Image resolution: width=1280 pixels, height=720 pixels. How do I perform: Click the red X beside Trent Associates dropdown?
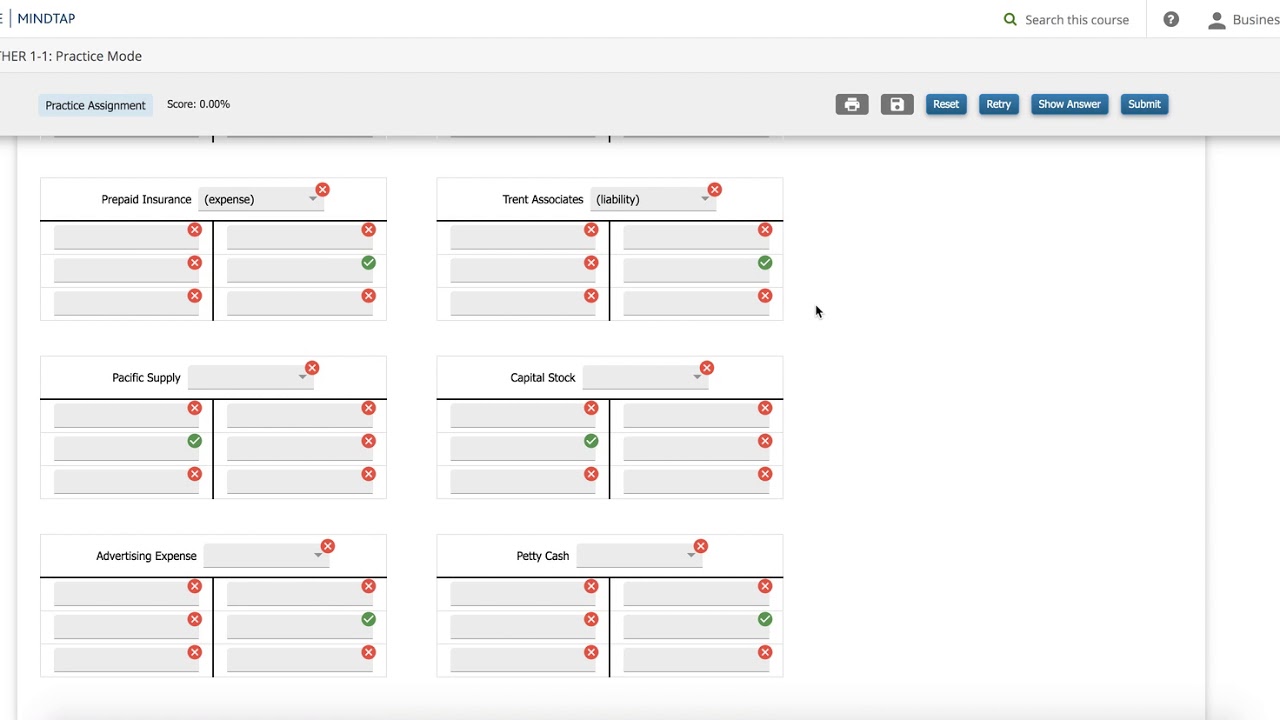714,190
